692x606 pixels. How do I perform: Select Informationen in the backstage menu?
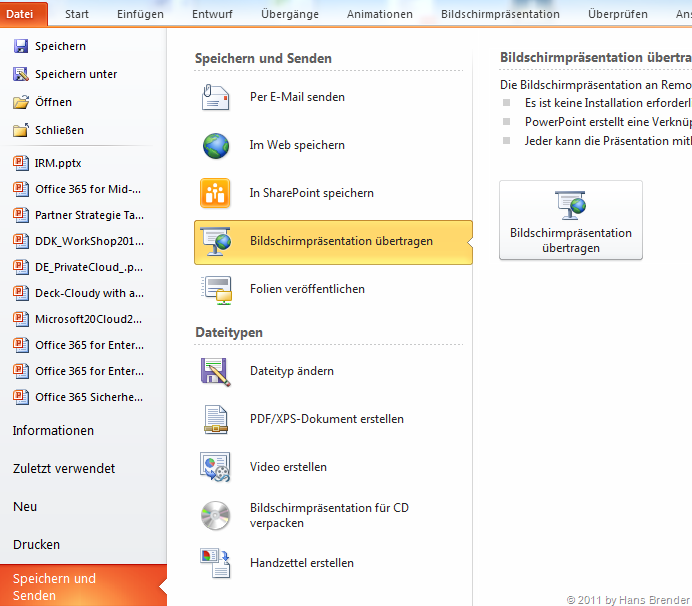pos(53,431)
